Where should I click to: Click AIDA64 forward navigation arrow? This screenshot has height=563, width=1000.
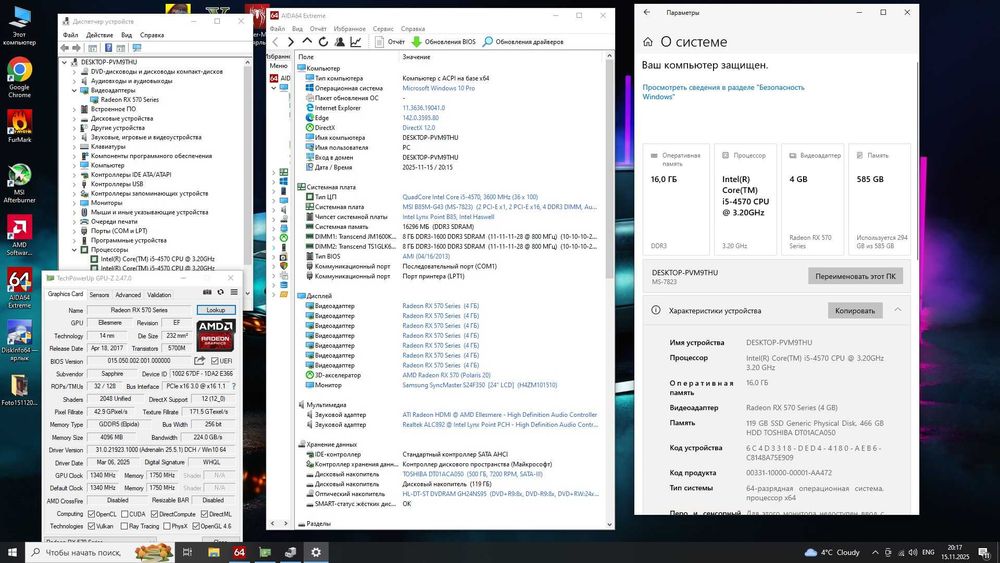[291, 42]
